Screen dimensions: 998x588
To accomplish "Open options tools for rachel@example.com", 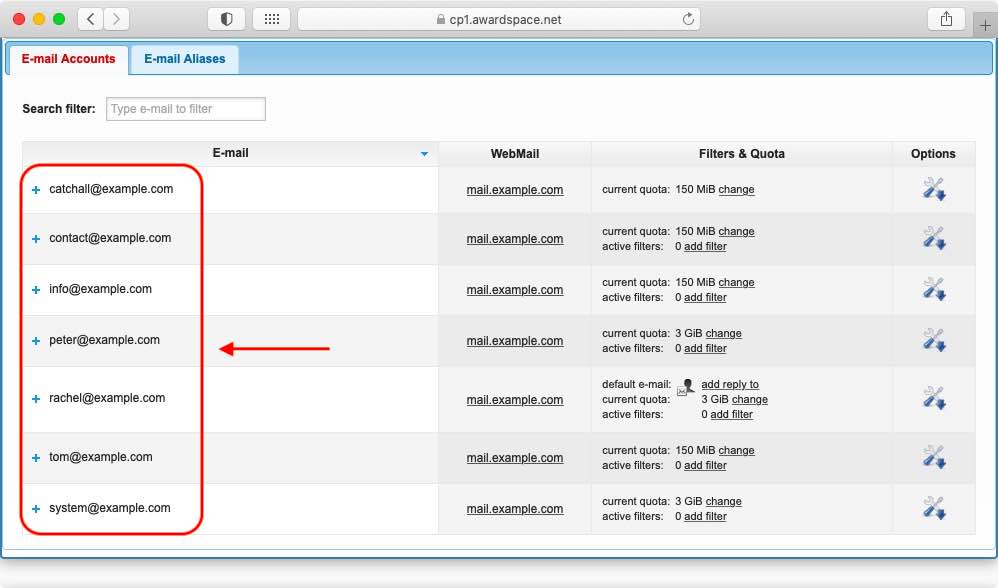I will [932, 399].
